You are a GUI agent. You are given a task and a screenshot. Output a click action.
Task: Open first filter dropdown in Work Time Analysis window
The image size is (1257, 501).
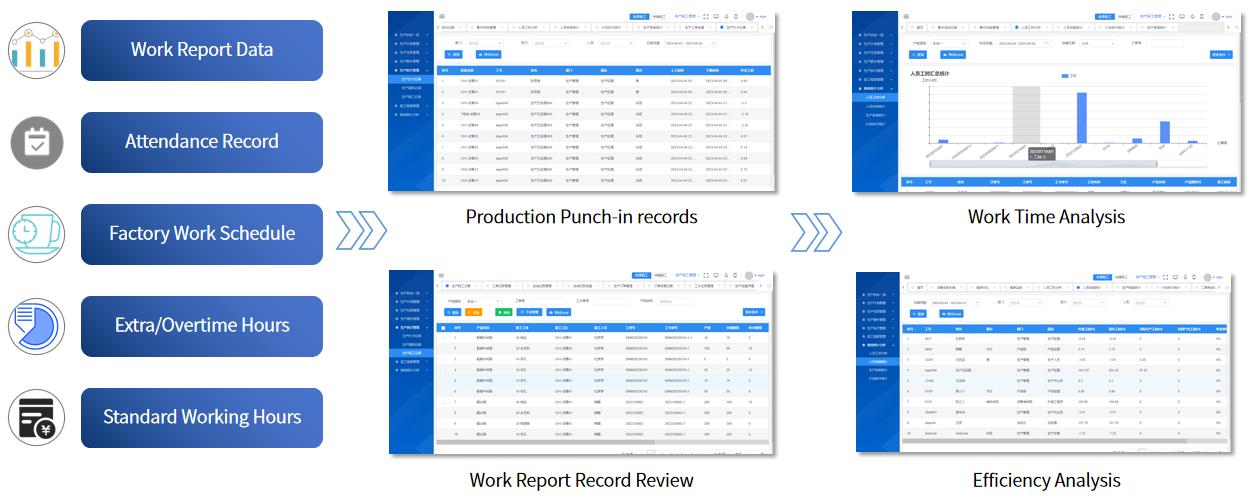[949, 43]
